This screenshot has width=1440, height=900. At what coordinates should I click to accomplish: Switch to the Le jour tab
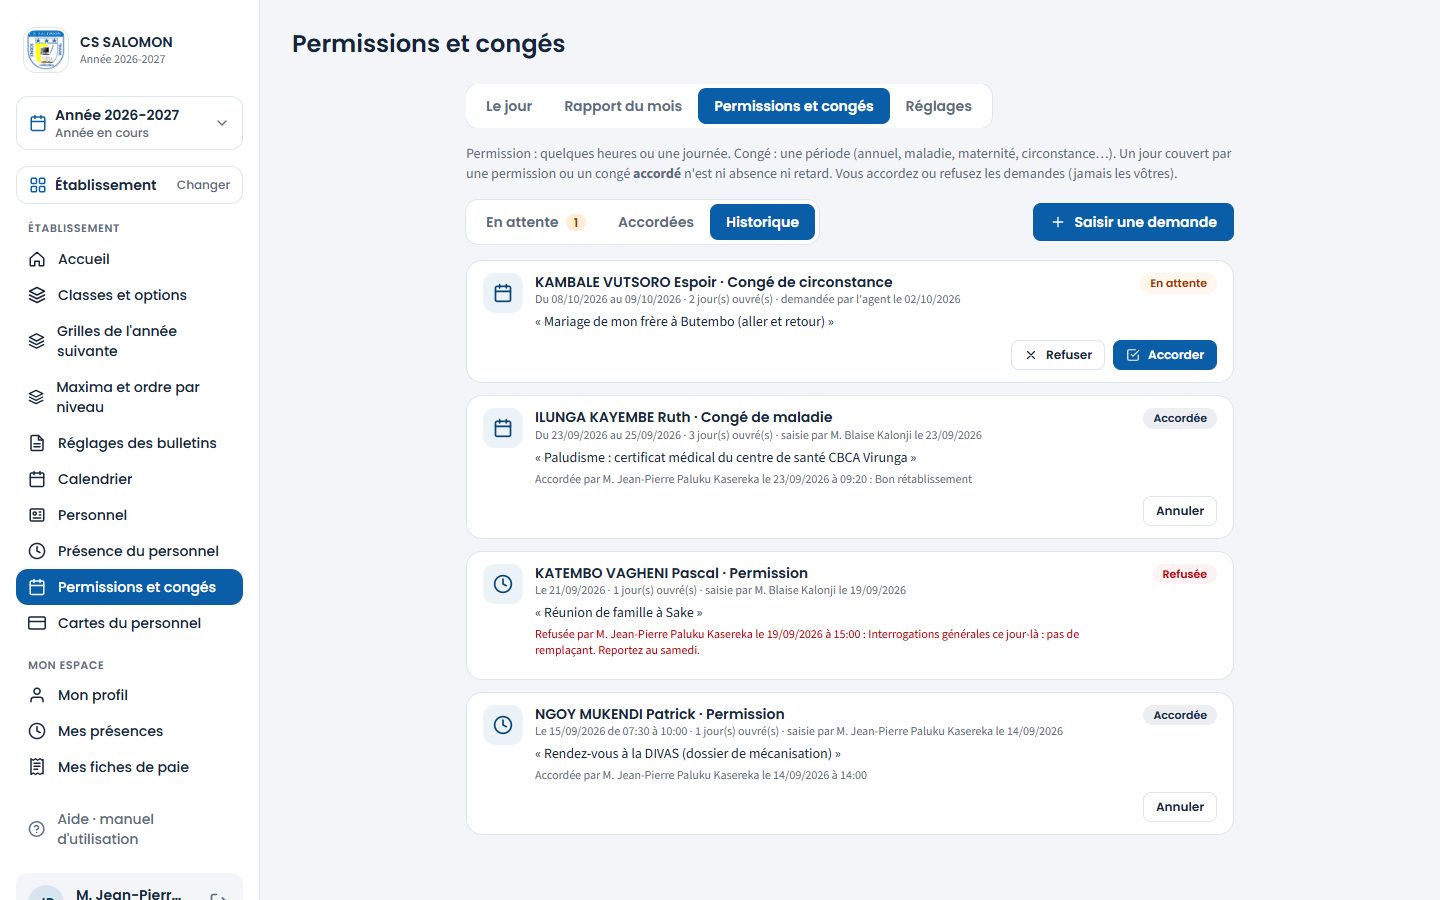click(x=509, y=106)
